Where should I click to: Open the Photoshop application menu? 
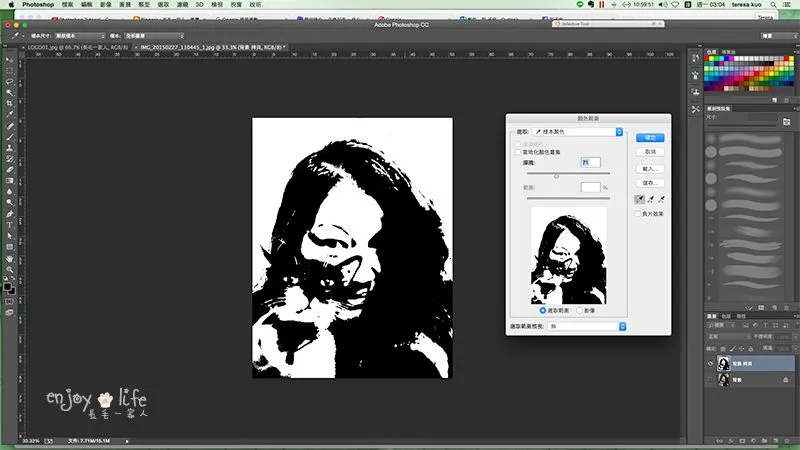[38, 5]
